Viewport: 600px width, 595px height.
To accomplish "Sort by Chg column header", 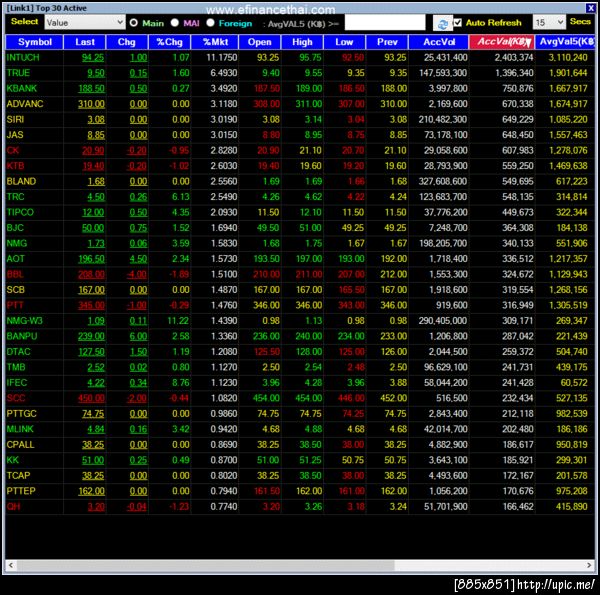I will 127,42.
